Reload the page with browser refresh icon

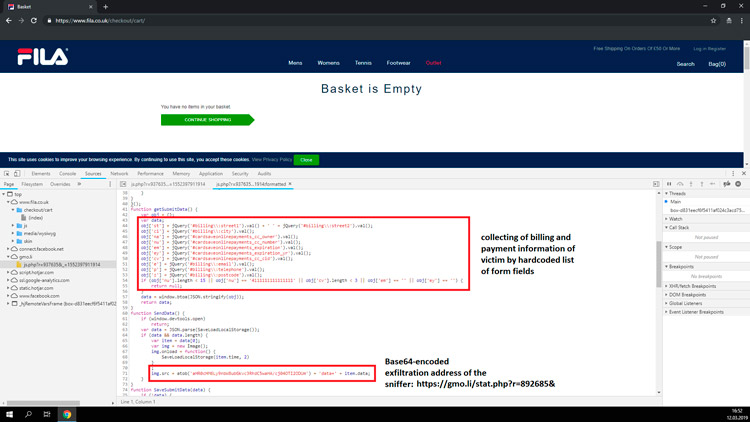coord(35,20)
